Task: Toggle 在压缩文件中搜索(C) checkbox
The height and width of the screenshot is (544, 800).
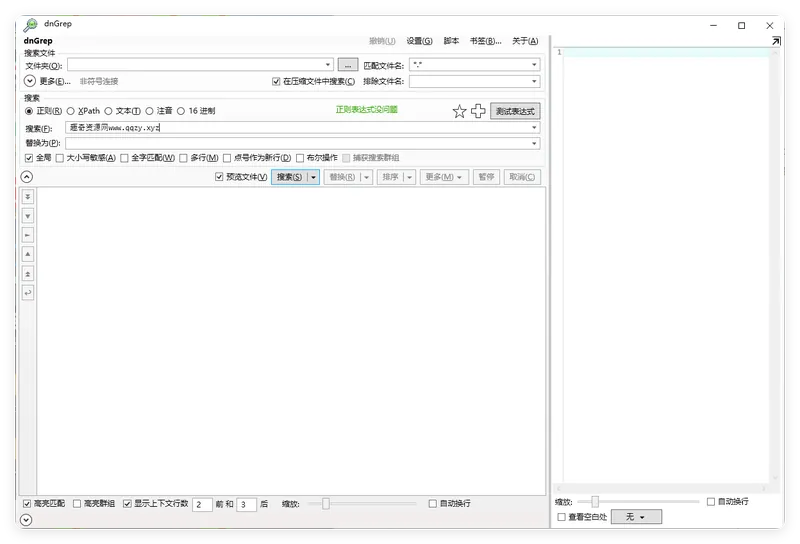Action: (x=276, y=82)
